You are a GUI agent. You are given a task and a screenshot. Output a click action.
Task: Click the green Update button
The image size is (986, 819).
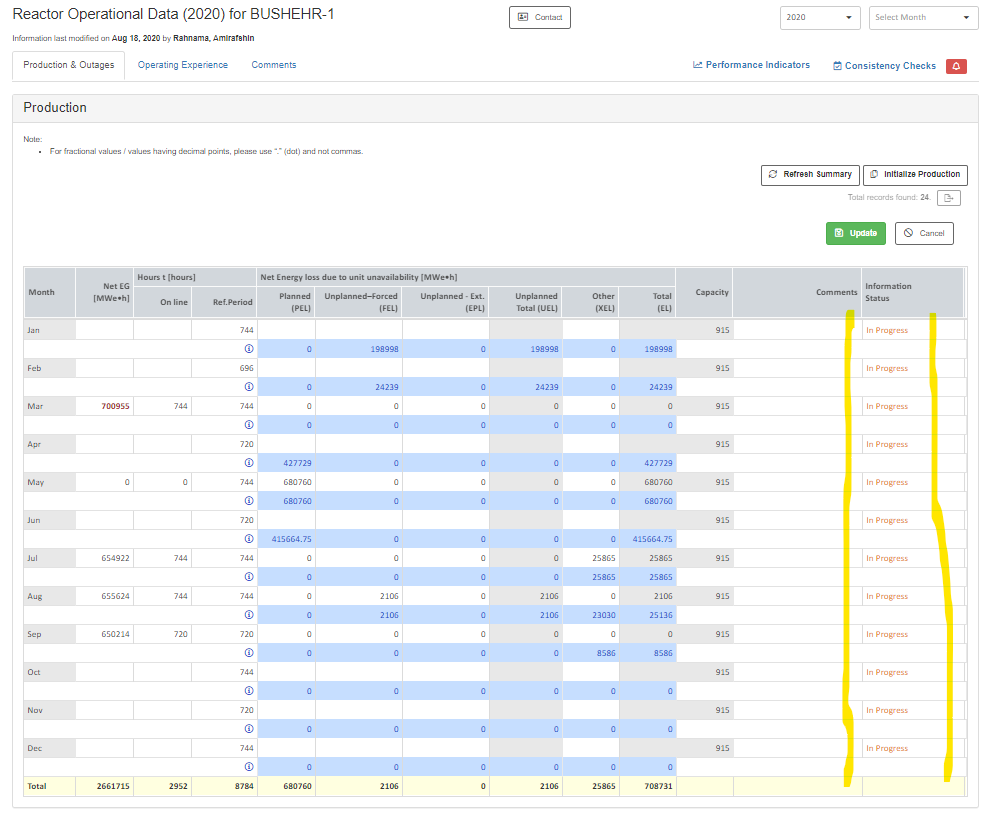[855, 233]
